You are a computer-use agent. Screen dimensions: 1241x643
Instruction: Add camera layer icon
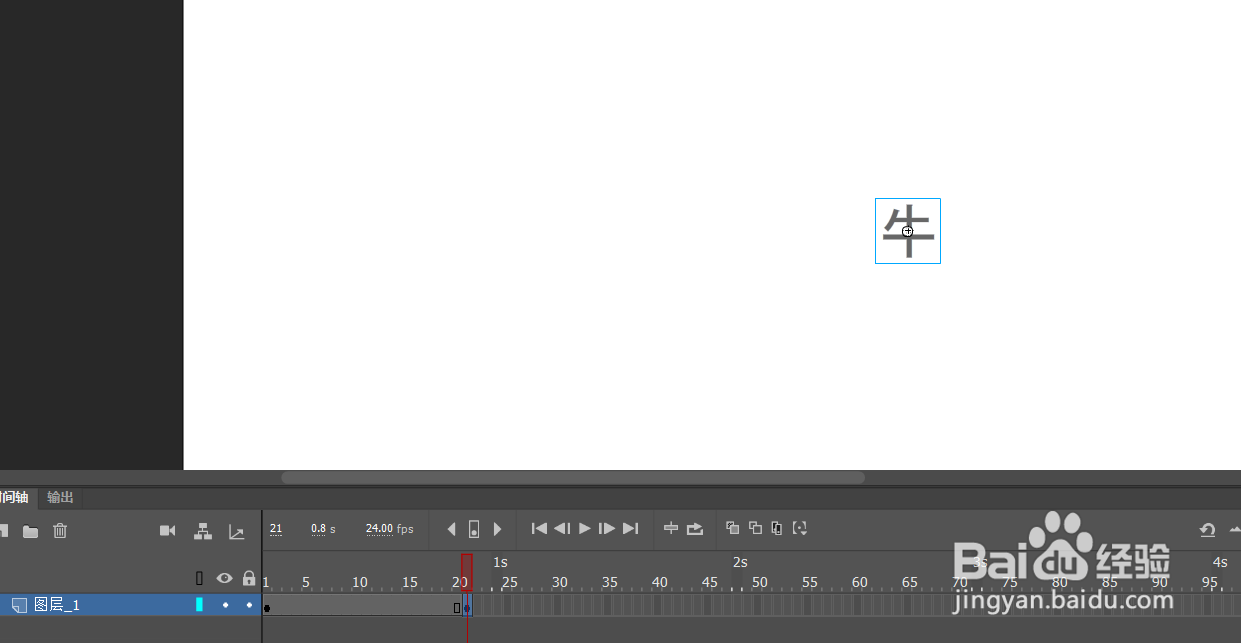tap(168, 531)
